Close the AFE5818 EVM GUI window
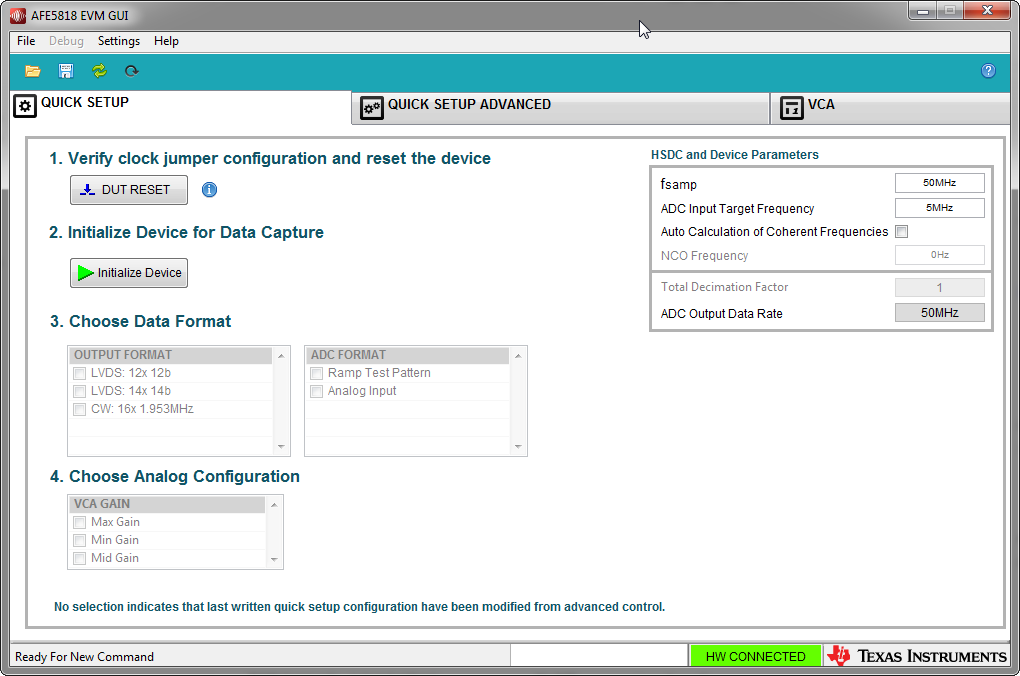Screen dimensions: 1020x676 tap(987, 11)
